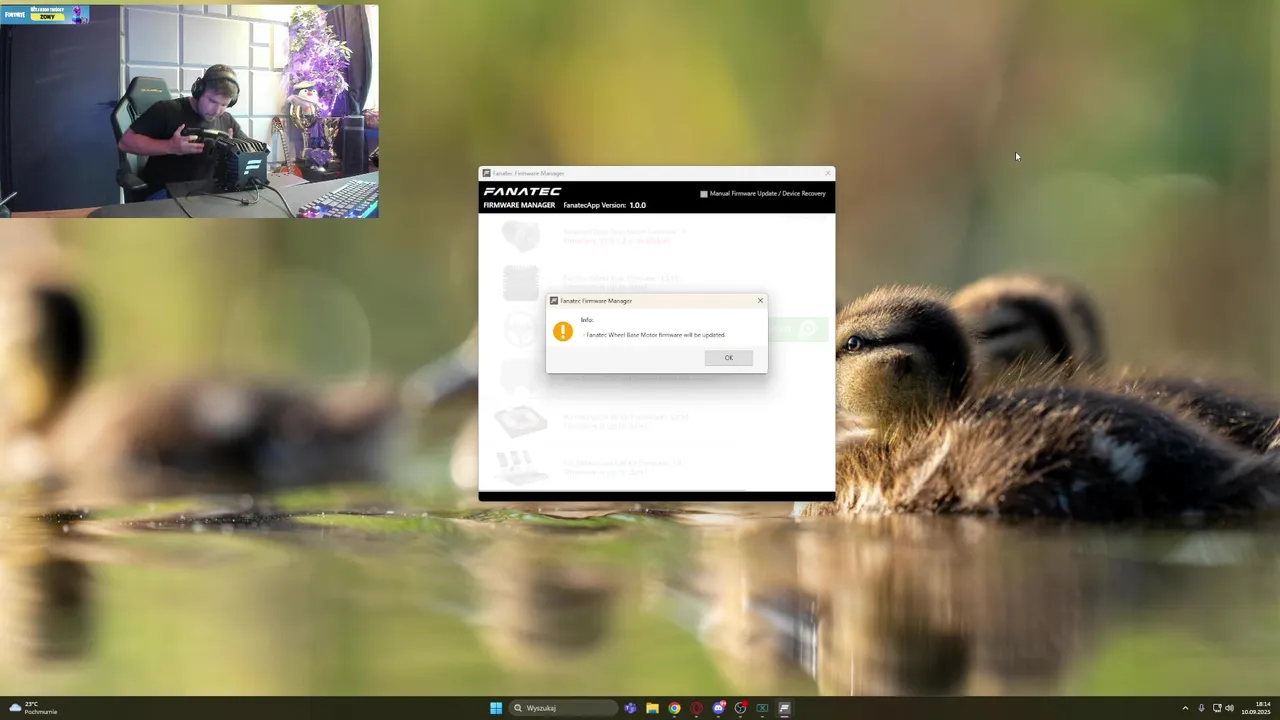Click the yellow warning exclamation icon
Screen dimensions: 1280x720
563,331
